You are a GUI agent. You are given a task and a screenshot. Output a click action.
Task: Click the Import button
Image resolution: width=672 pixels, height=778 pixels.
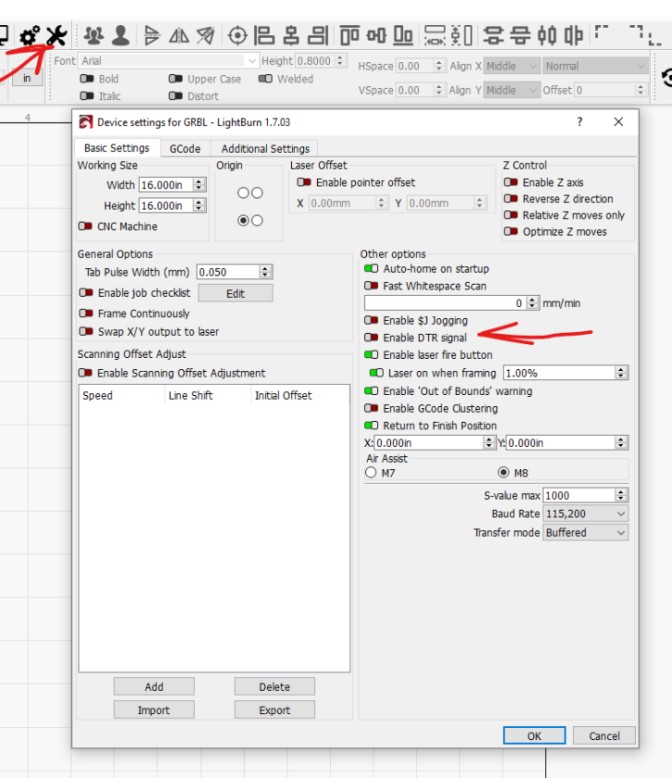coord(154,710)
